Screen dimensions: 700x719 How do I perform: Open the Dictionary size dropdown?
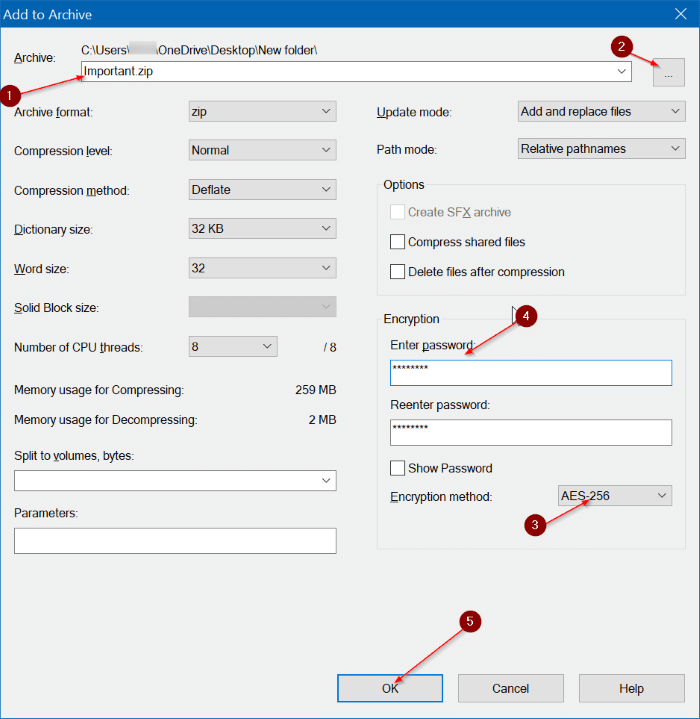(x=262, y=228)
